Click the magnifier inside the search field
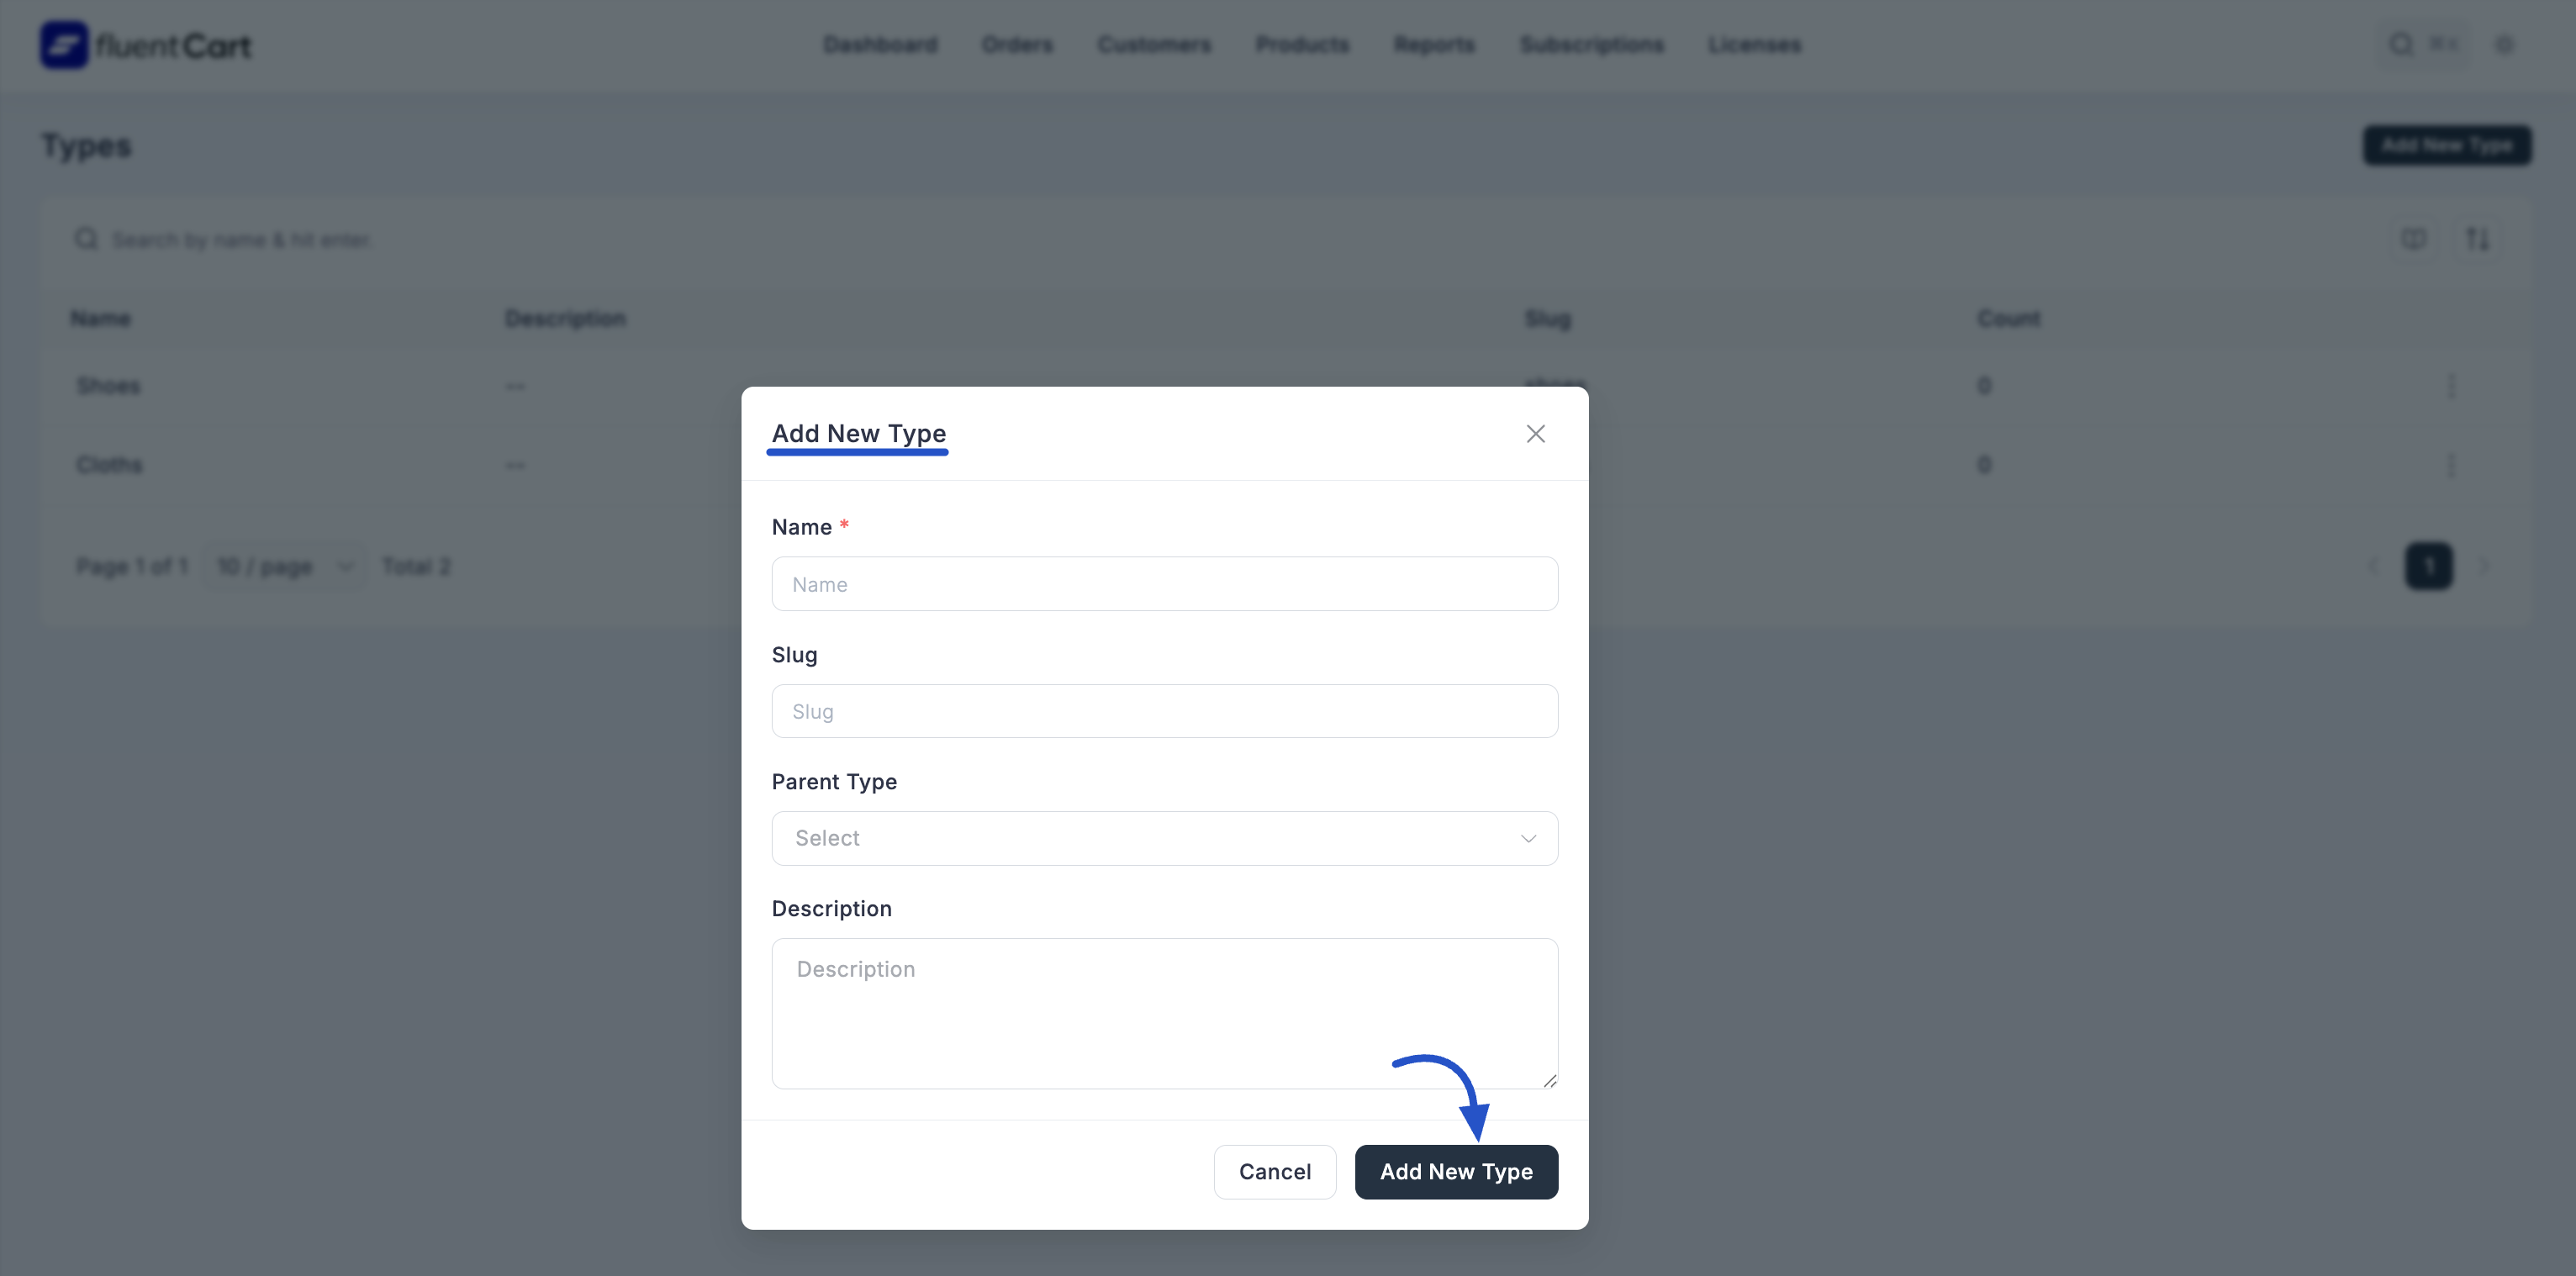 (x=86, y=239)
